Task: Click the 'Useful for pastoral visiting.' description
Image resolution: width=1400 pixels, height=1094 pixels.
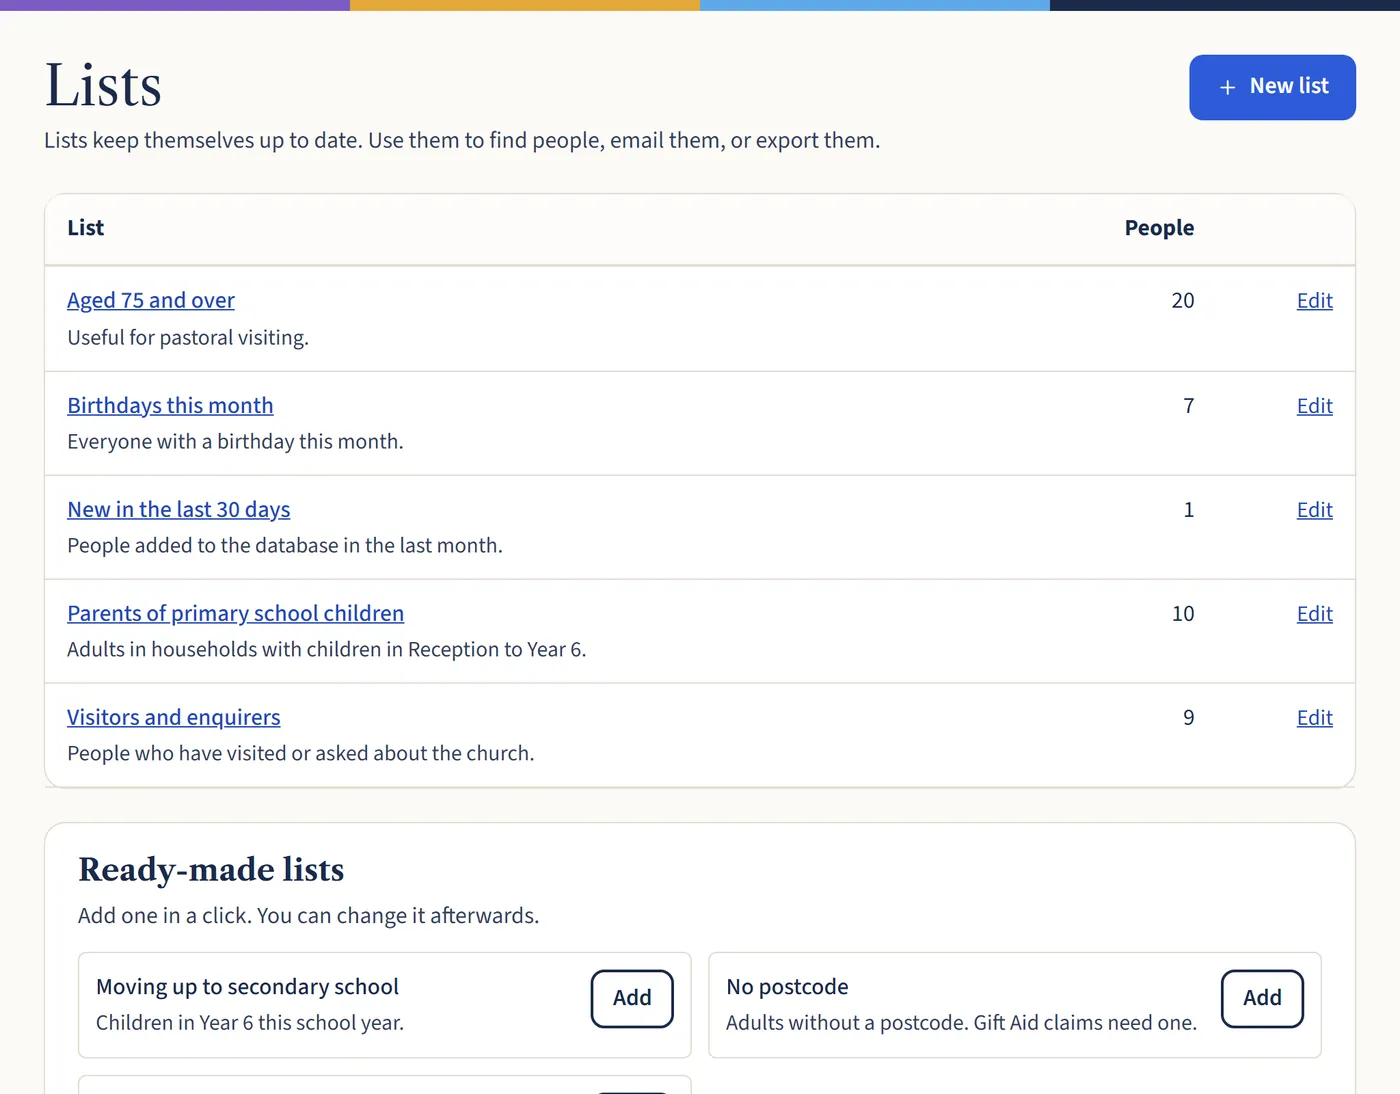Action: coord(188,338)
